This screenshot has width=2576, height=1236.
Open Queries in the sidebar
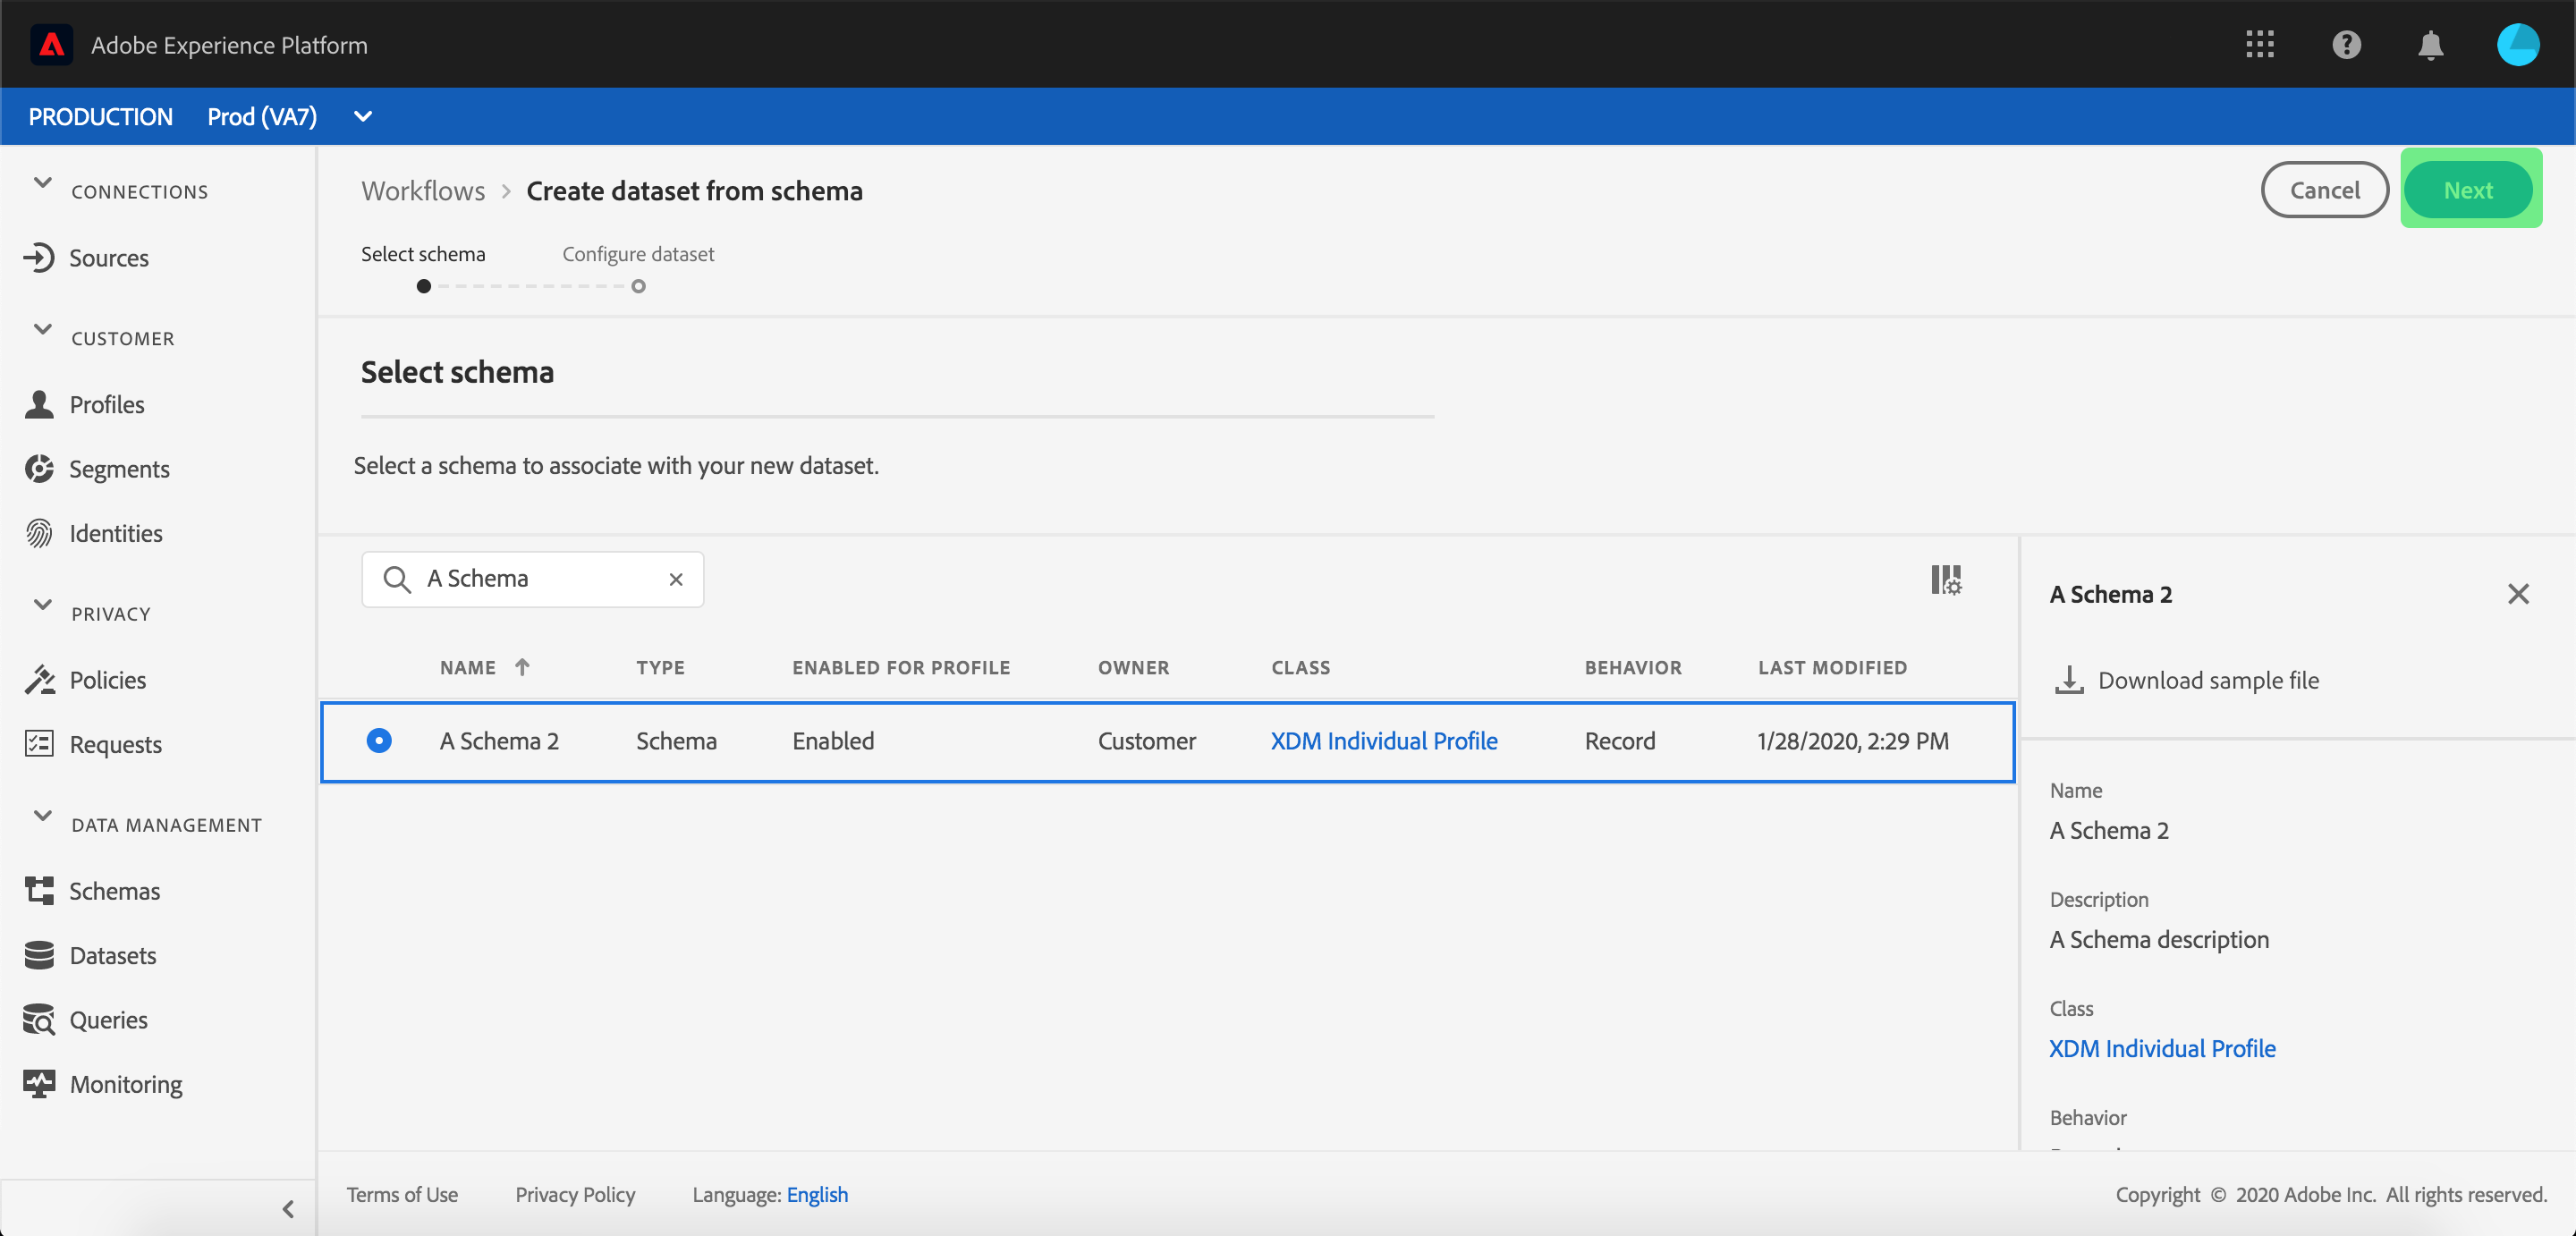pos(108,1019)
